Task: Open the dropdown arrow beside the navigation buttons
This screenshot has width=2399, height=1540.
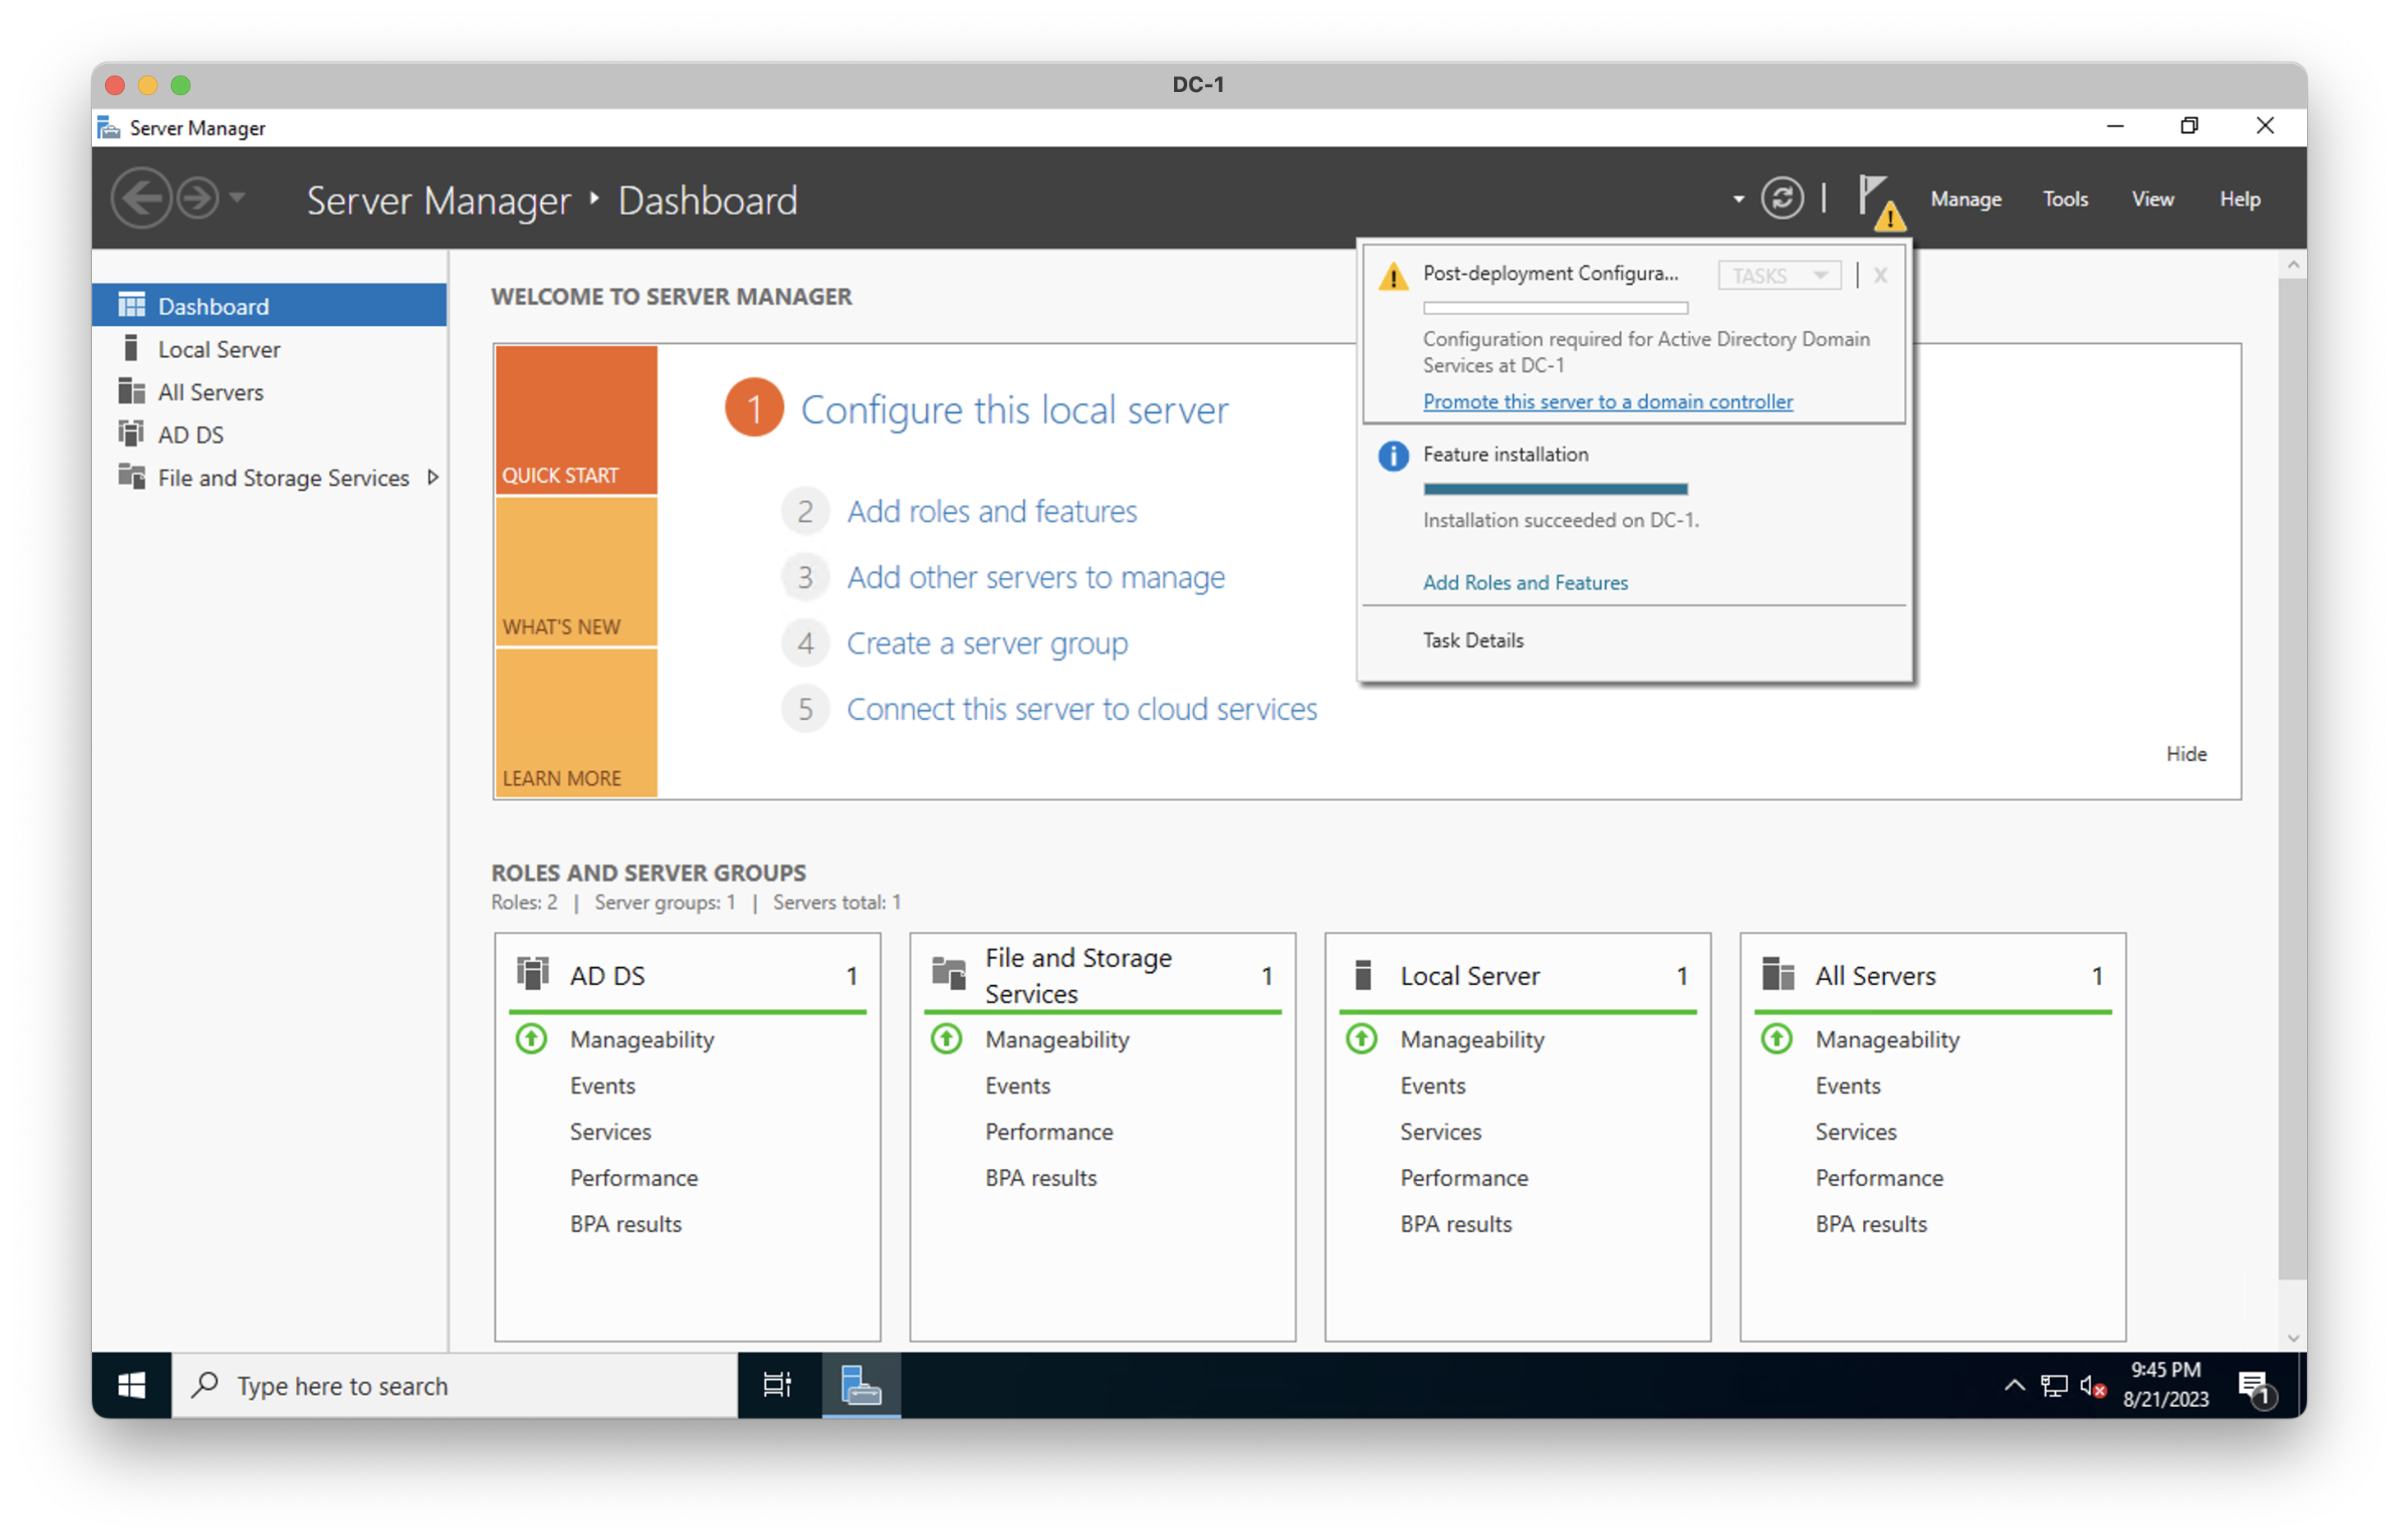Action: click(237, 198)
